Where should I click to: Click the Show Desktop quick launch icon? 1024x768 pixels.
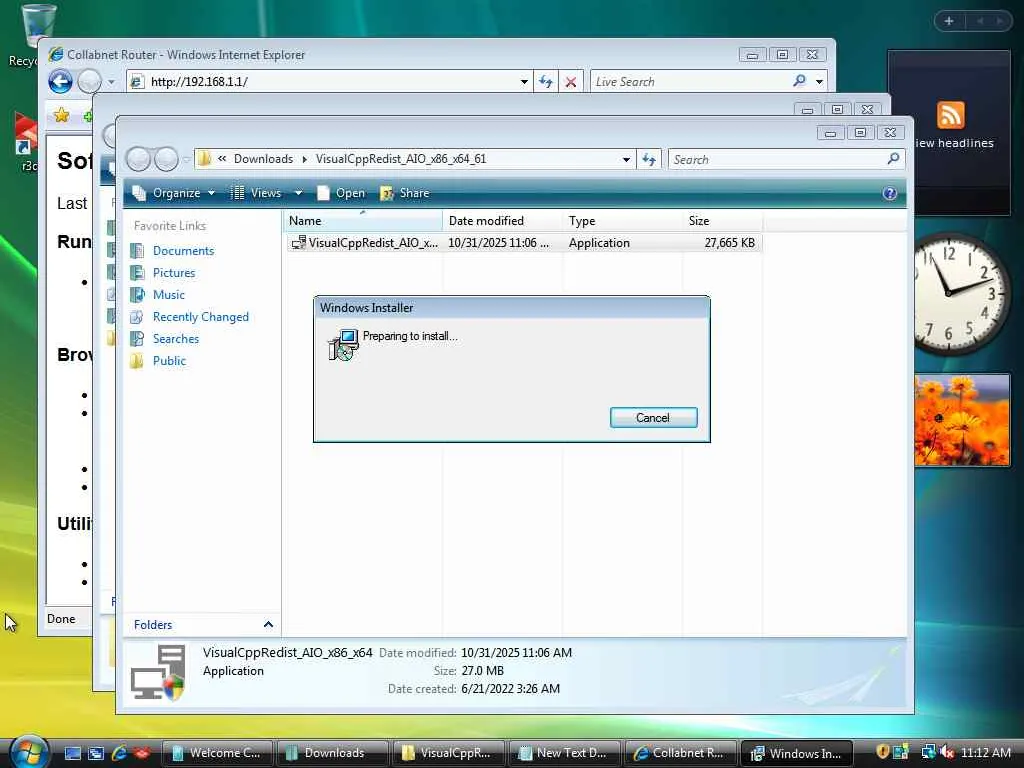[x=72, y=753]
